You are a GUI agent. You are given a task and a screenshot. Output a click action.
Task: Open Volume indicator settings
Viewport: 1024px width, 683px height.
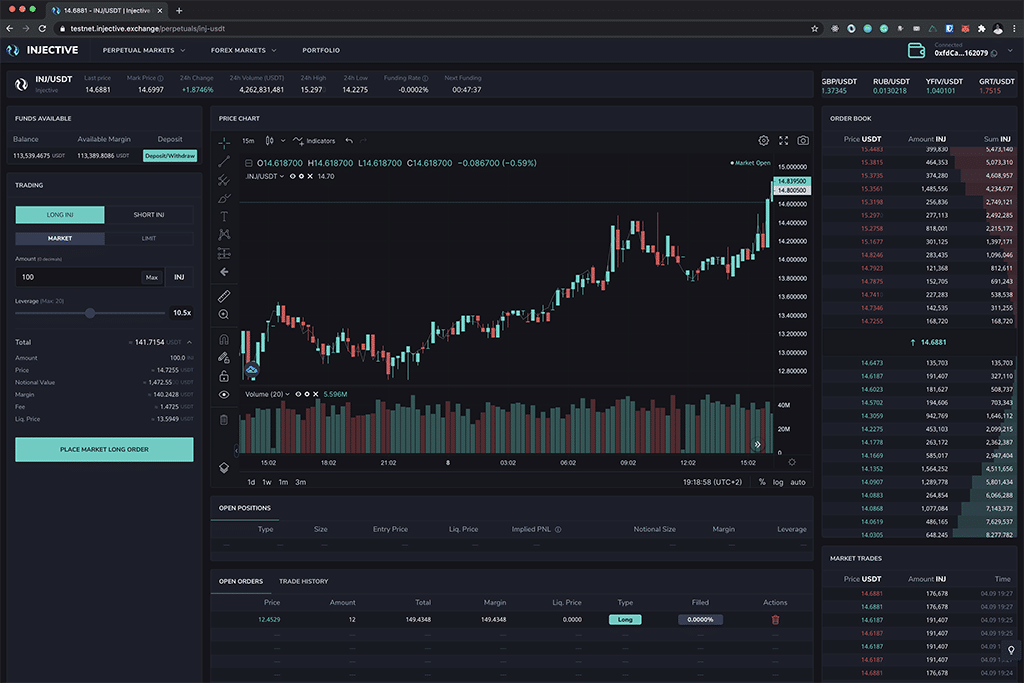[307, 394]
